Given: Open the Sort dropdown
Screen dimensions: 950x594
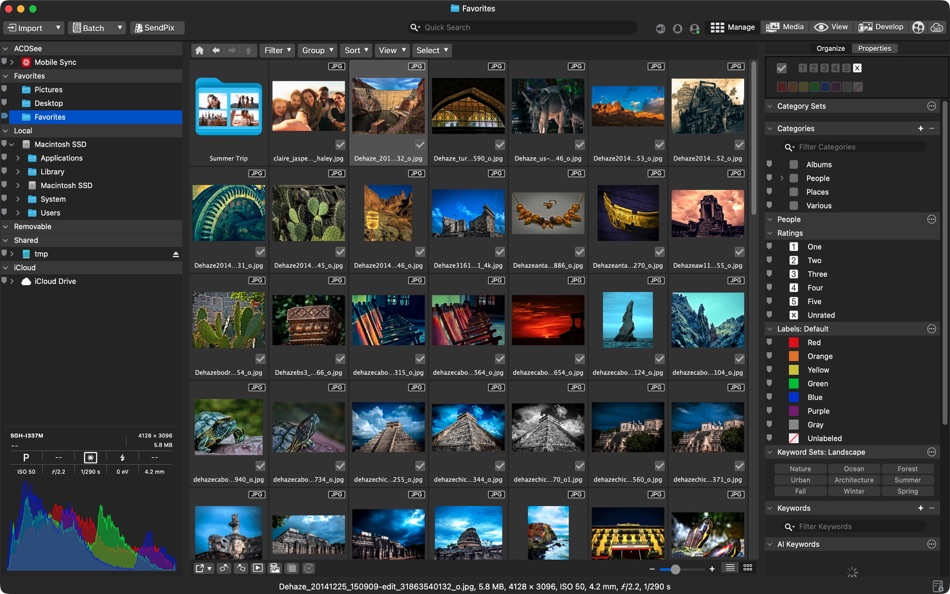Looking at the screenshot, I should click(357, 48).
